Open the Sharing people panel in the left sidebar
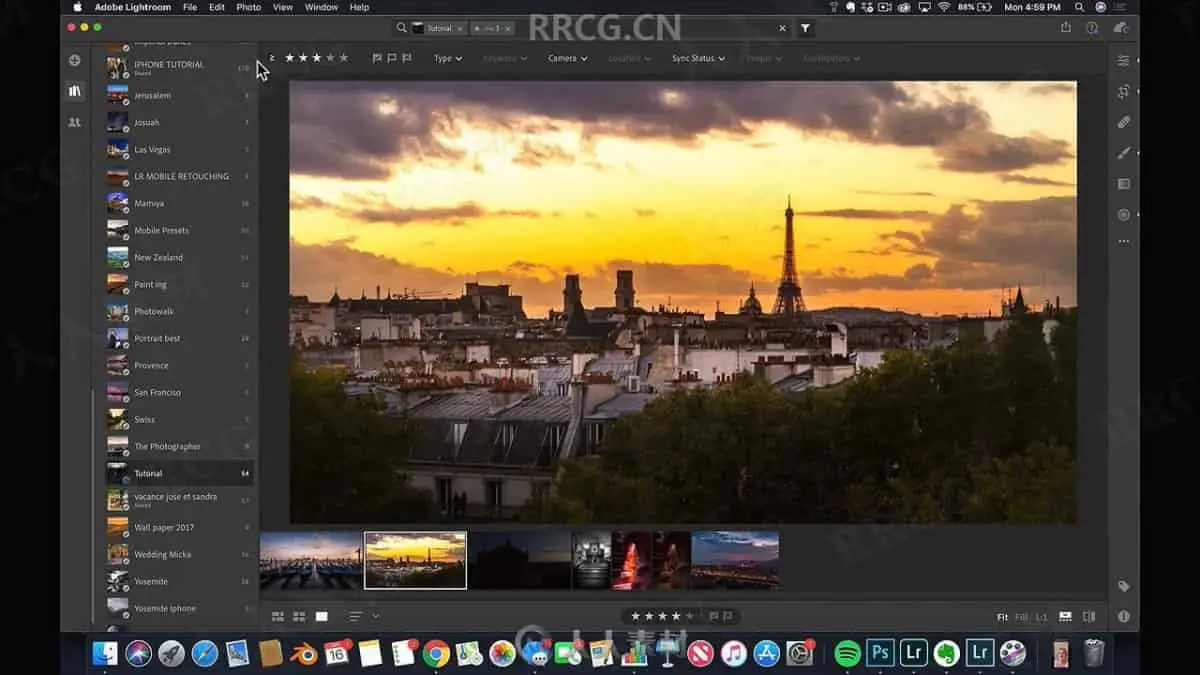This screenshot has height=675, width=1200. click(x=74, y=122)
